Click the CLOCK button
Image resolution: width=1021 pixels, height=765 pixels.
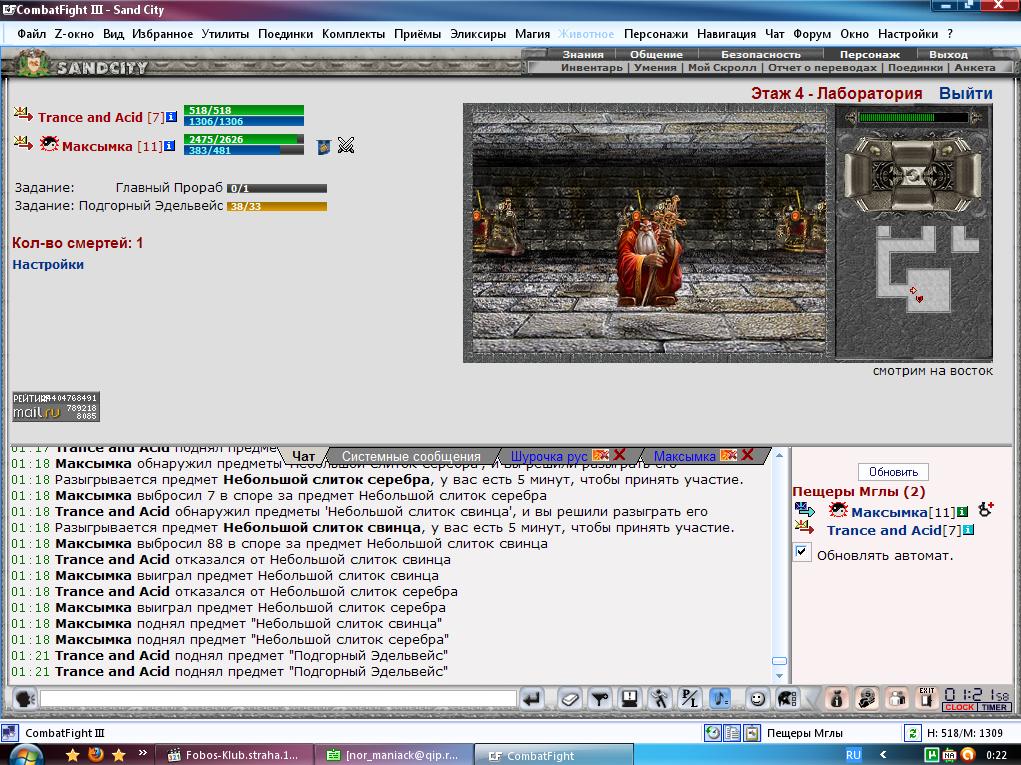(959, 707)
